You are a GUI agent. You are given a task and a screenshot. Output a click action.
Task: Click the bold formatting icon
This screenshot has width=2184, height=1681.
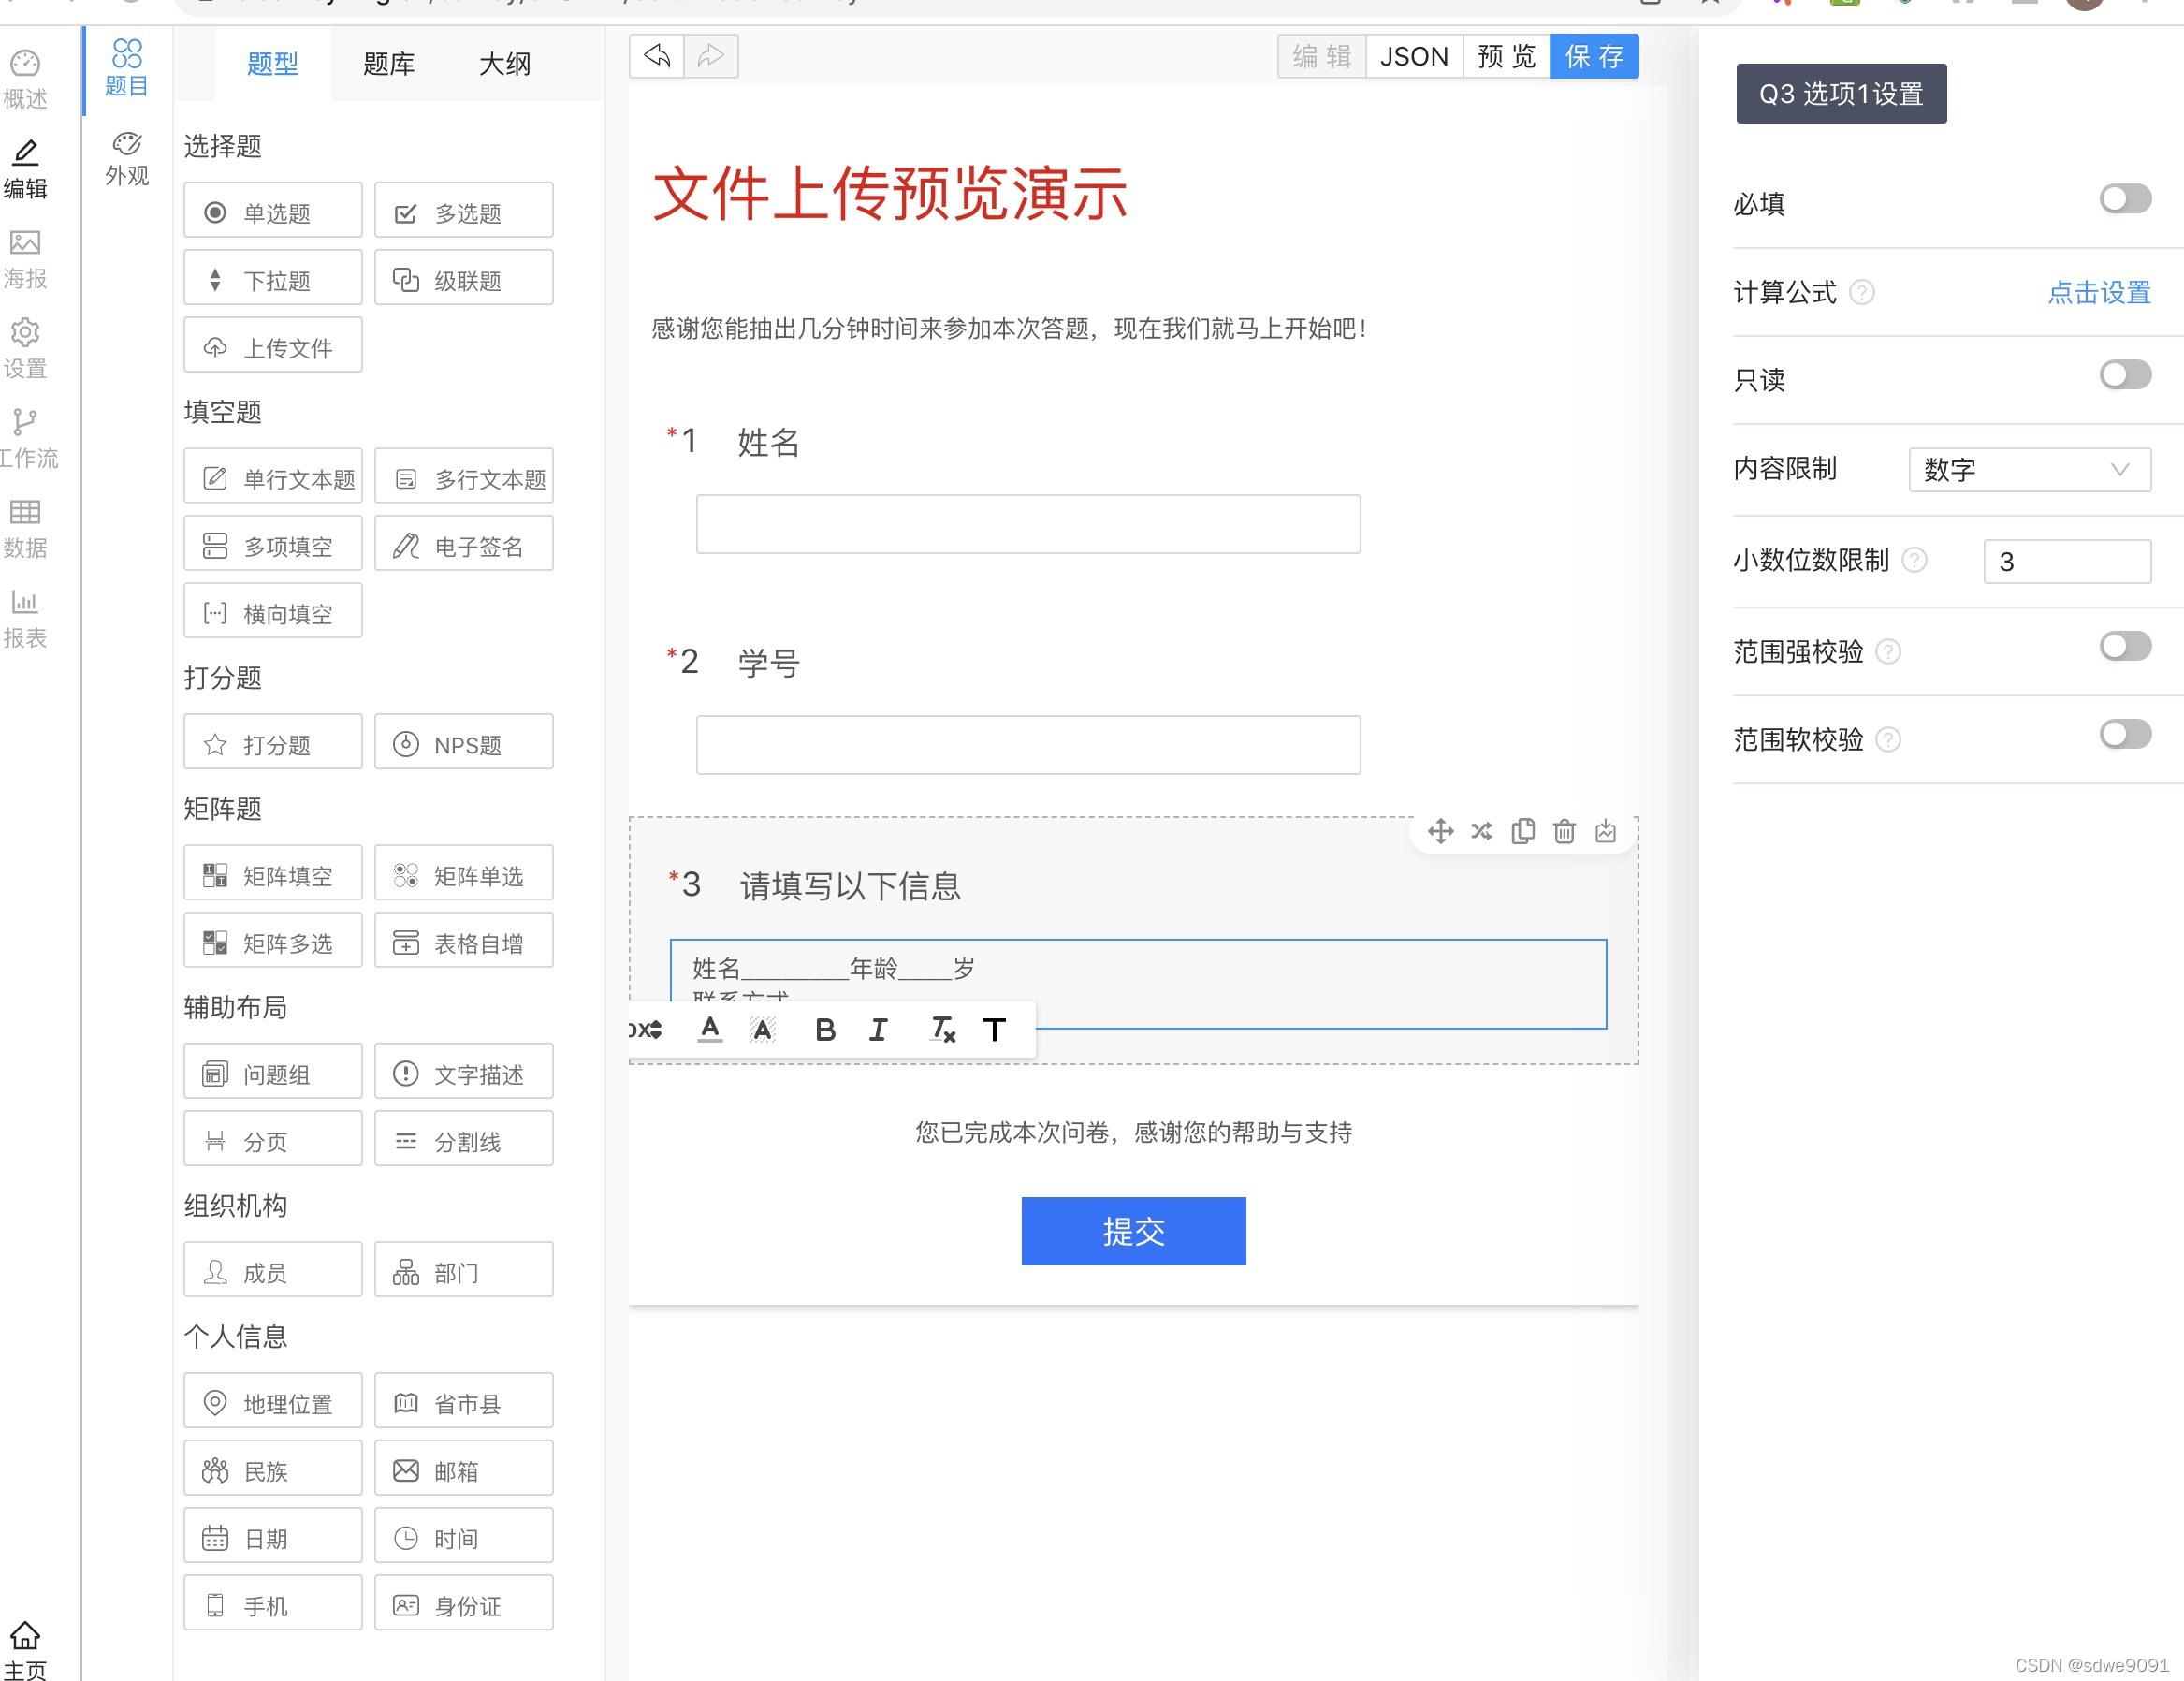825,1029
